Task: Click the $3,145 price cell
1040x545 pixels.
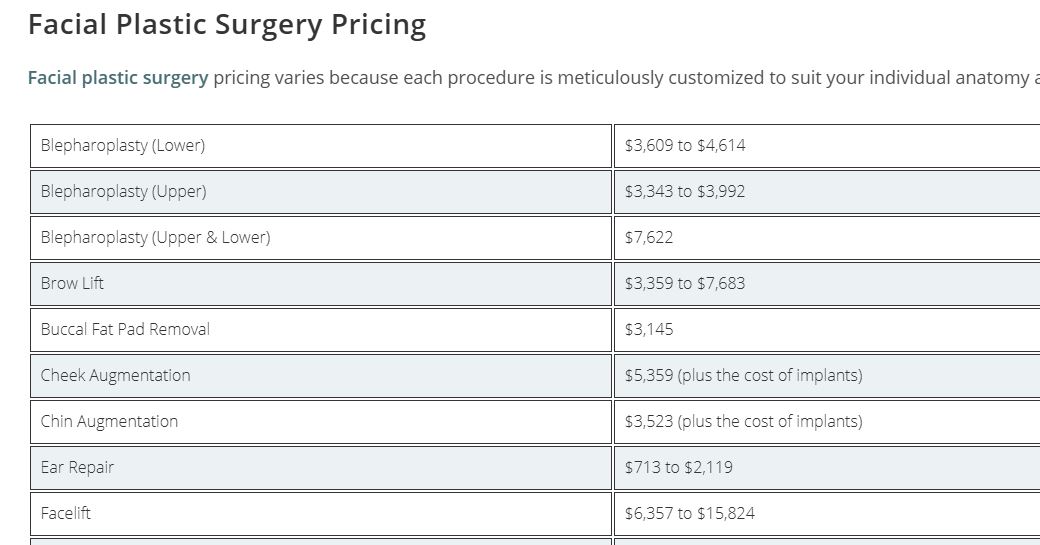Action: pos(827,330)
